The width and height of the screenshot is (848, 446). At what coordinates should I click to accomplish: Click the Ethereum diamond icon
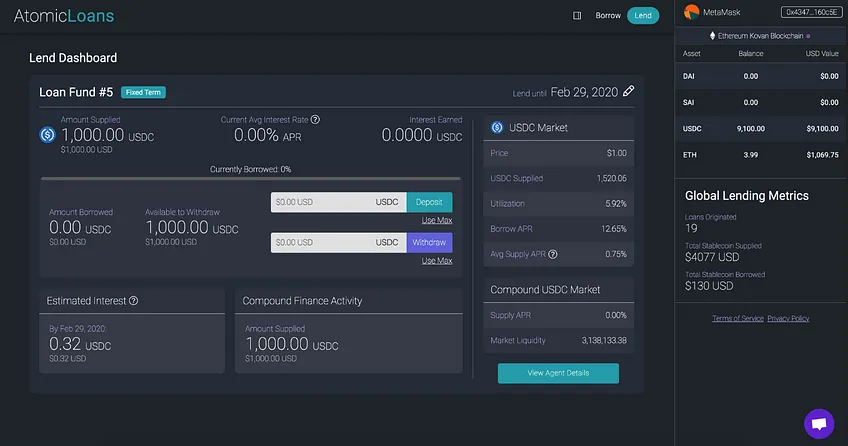pos(712,36)
